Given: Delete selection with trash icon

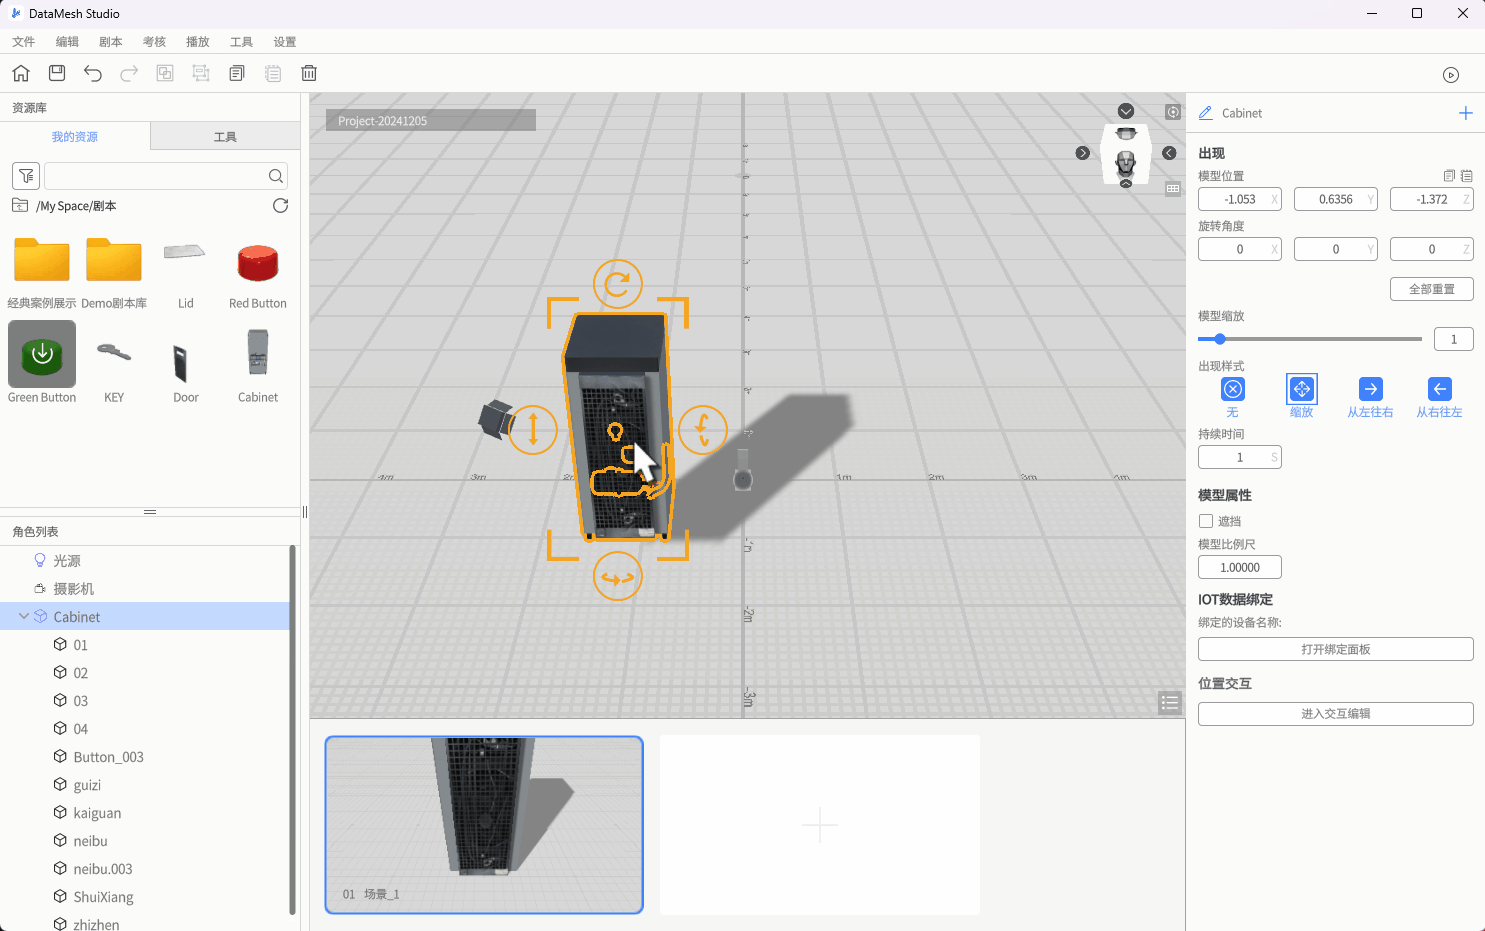Looking at the screenshot, I should point(309,73).
